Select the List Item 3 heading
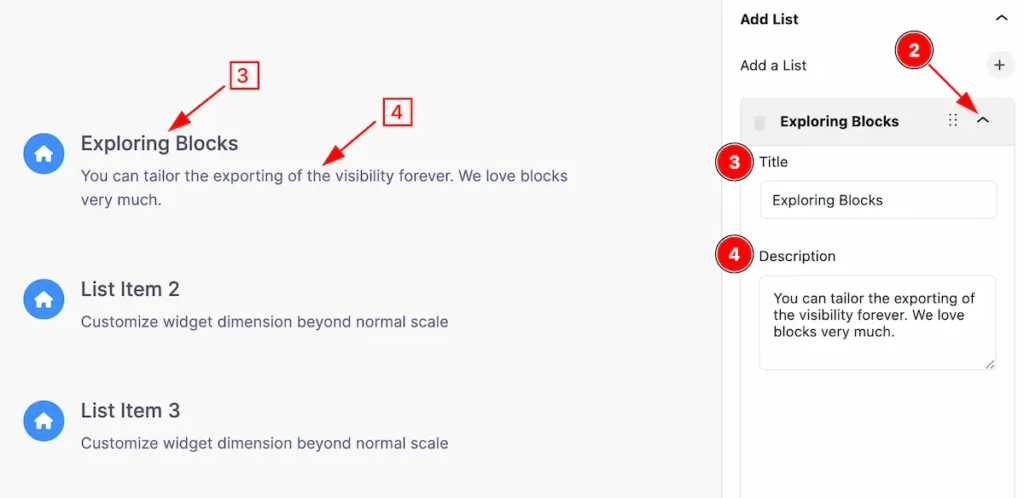The width and height of the screenshot is (1024, 498). pyautogui.click(x=130, y=411)
